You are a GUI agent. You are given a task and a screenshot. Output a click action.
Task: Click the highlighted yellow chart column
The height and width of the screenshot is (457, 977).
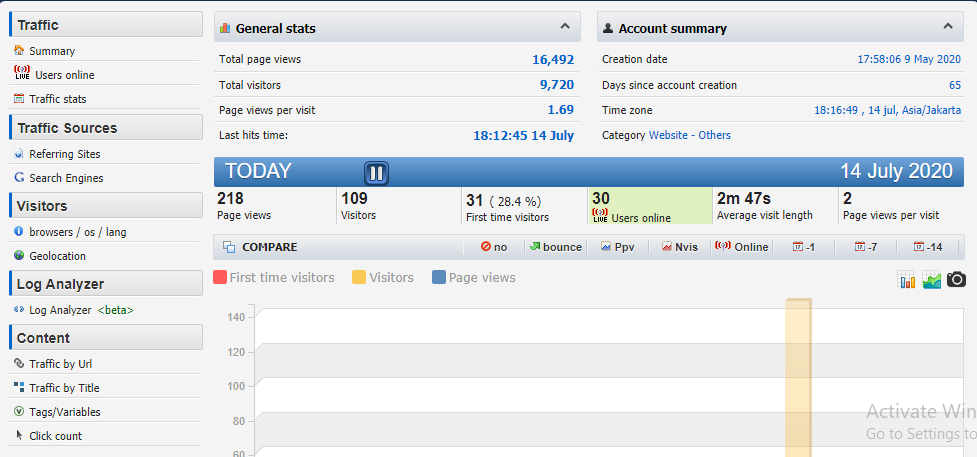tap(798, 378)
